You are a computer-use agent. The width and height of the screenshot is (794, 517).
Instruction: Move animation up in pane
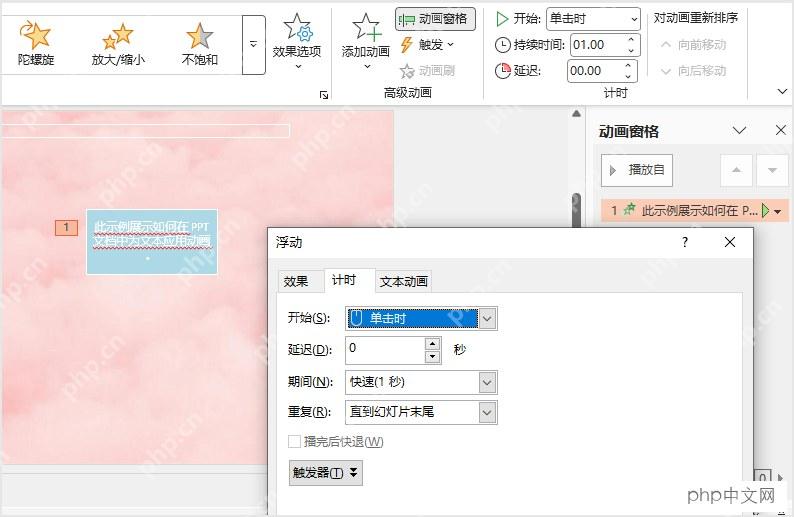[x=737, y=170]
